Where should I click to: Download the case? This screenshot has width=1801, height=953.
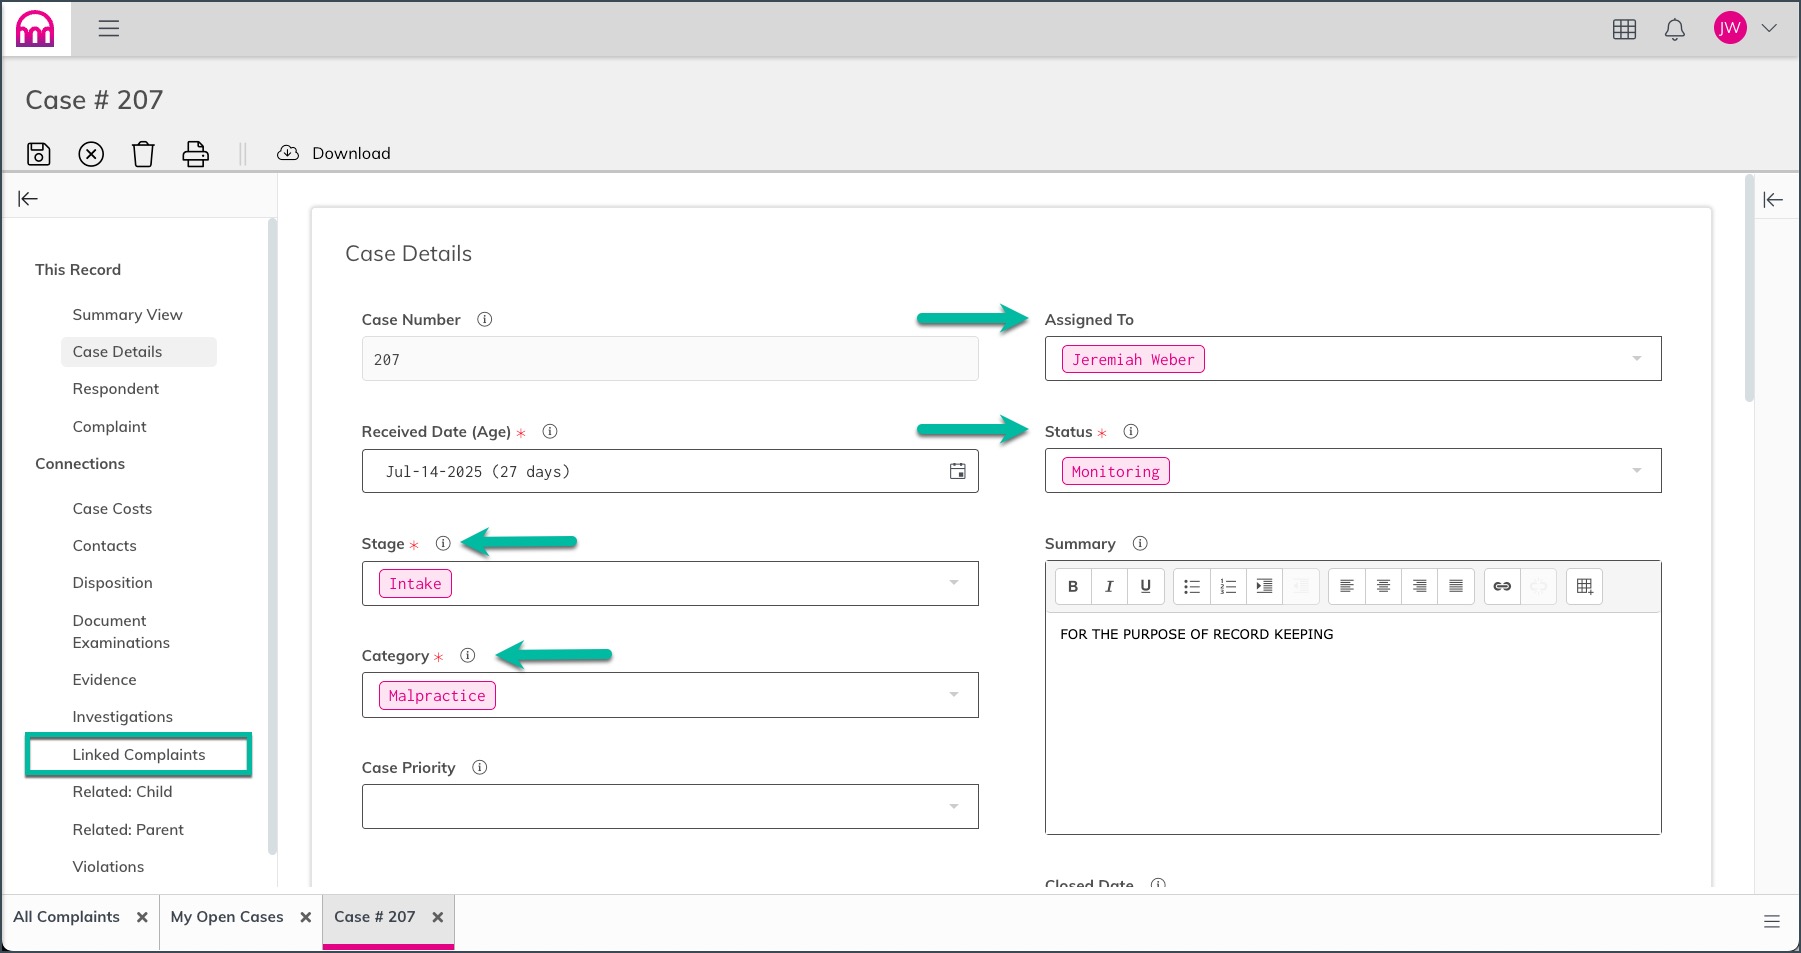(x=334, y=153)
